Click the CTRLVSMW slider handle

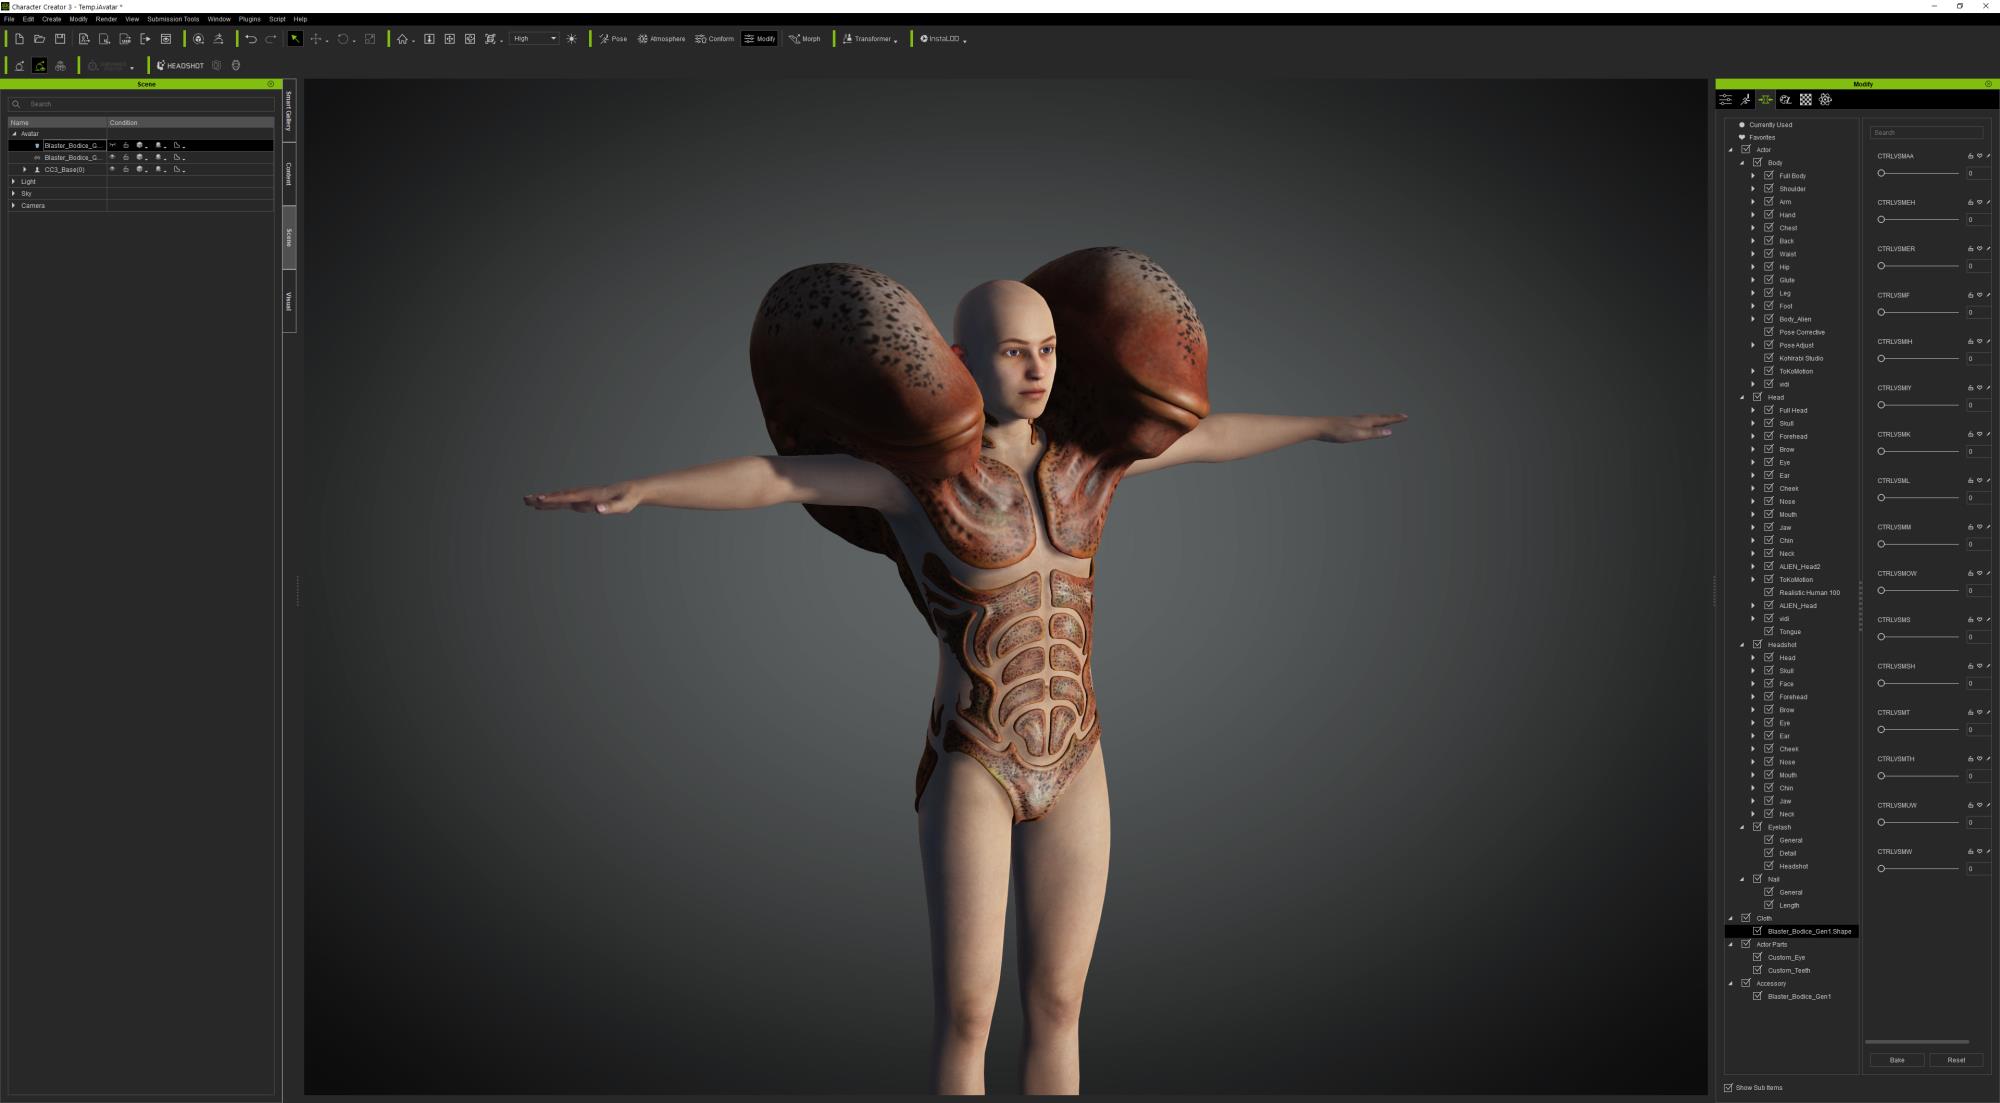coord(1881,868)
